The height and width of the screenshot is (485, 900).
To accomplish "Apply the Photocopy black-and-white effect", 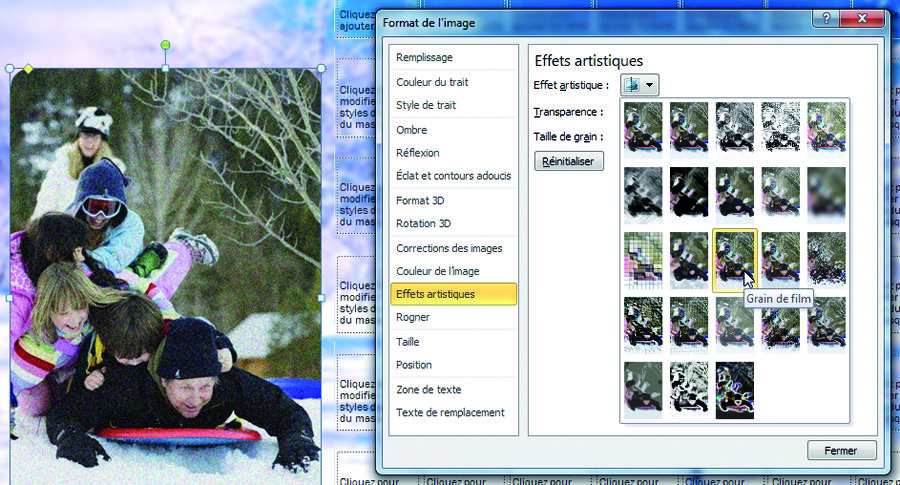I will 689,390.
